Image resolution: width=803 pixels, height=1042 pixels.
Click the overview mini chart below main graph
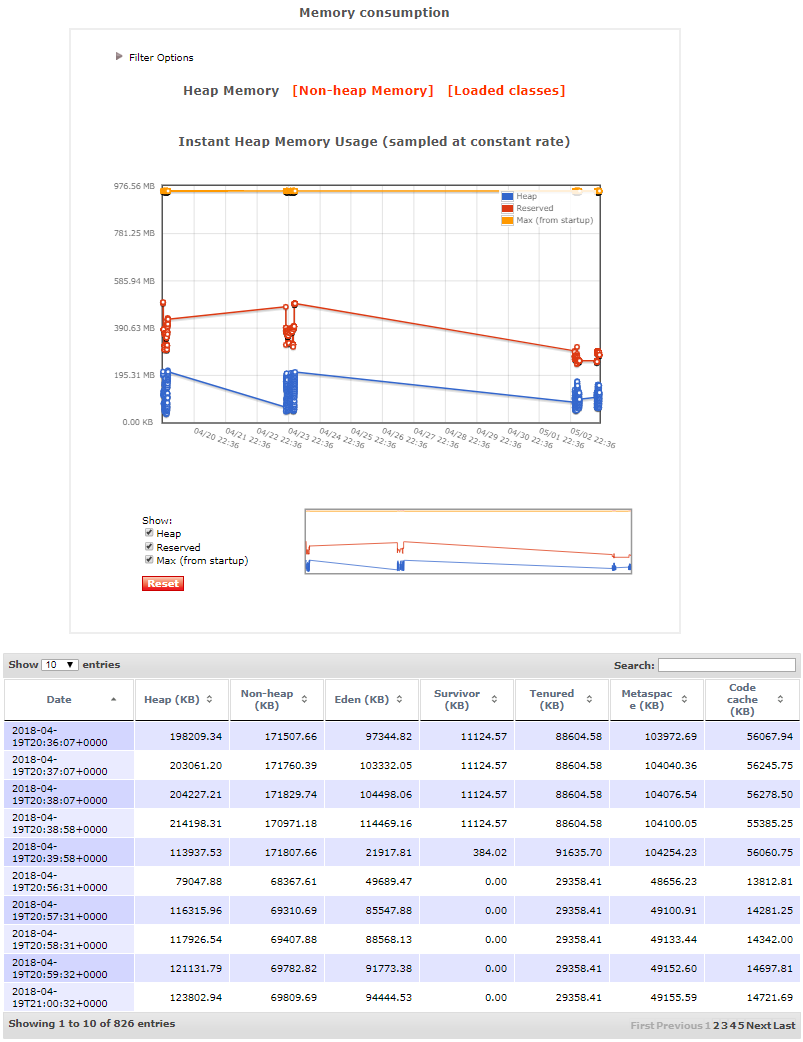pos(468,542)
